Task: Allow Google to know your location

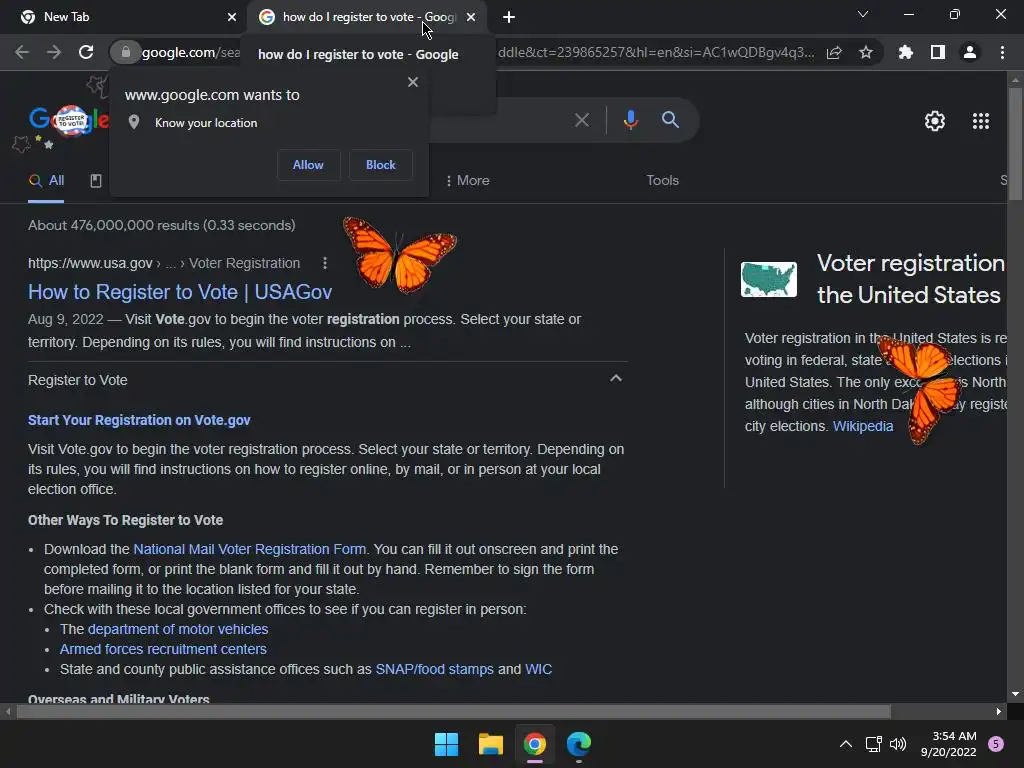Action: tap(308, 165)
